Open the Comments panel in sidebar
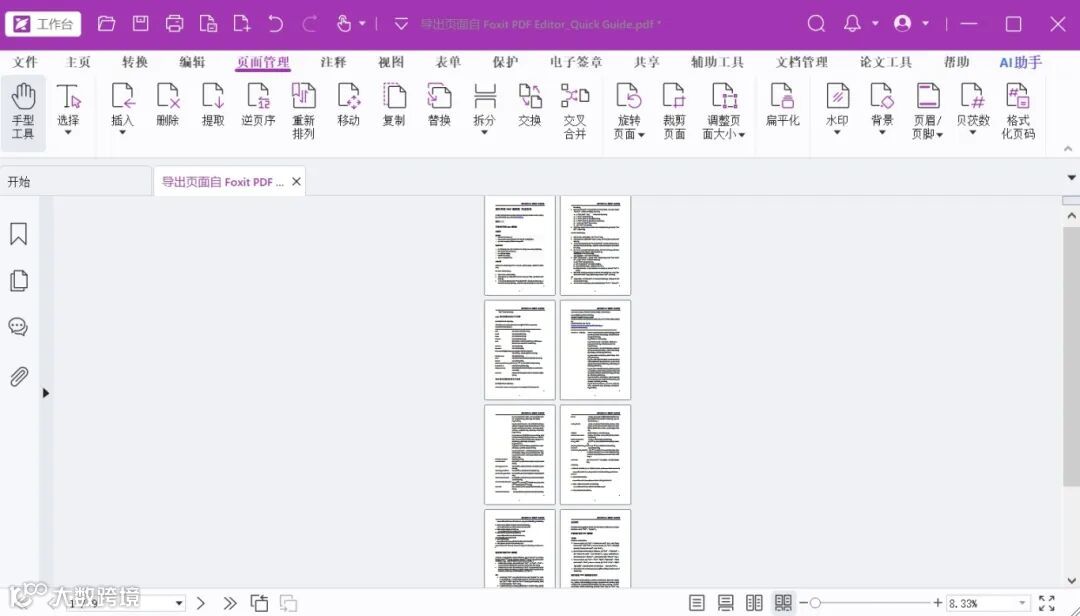The height and width of the screenshot is (616, 1080). (x=19, y=327)
